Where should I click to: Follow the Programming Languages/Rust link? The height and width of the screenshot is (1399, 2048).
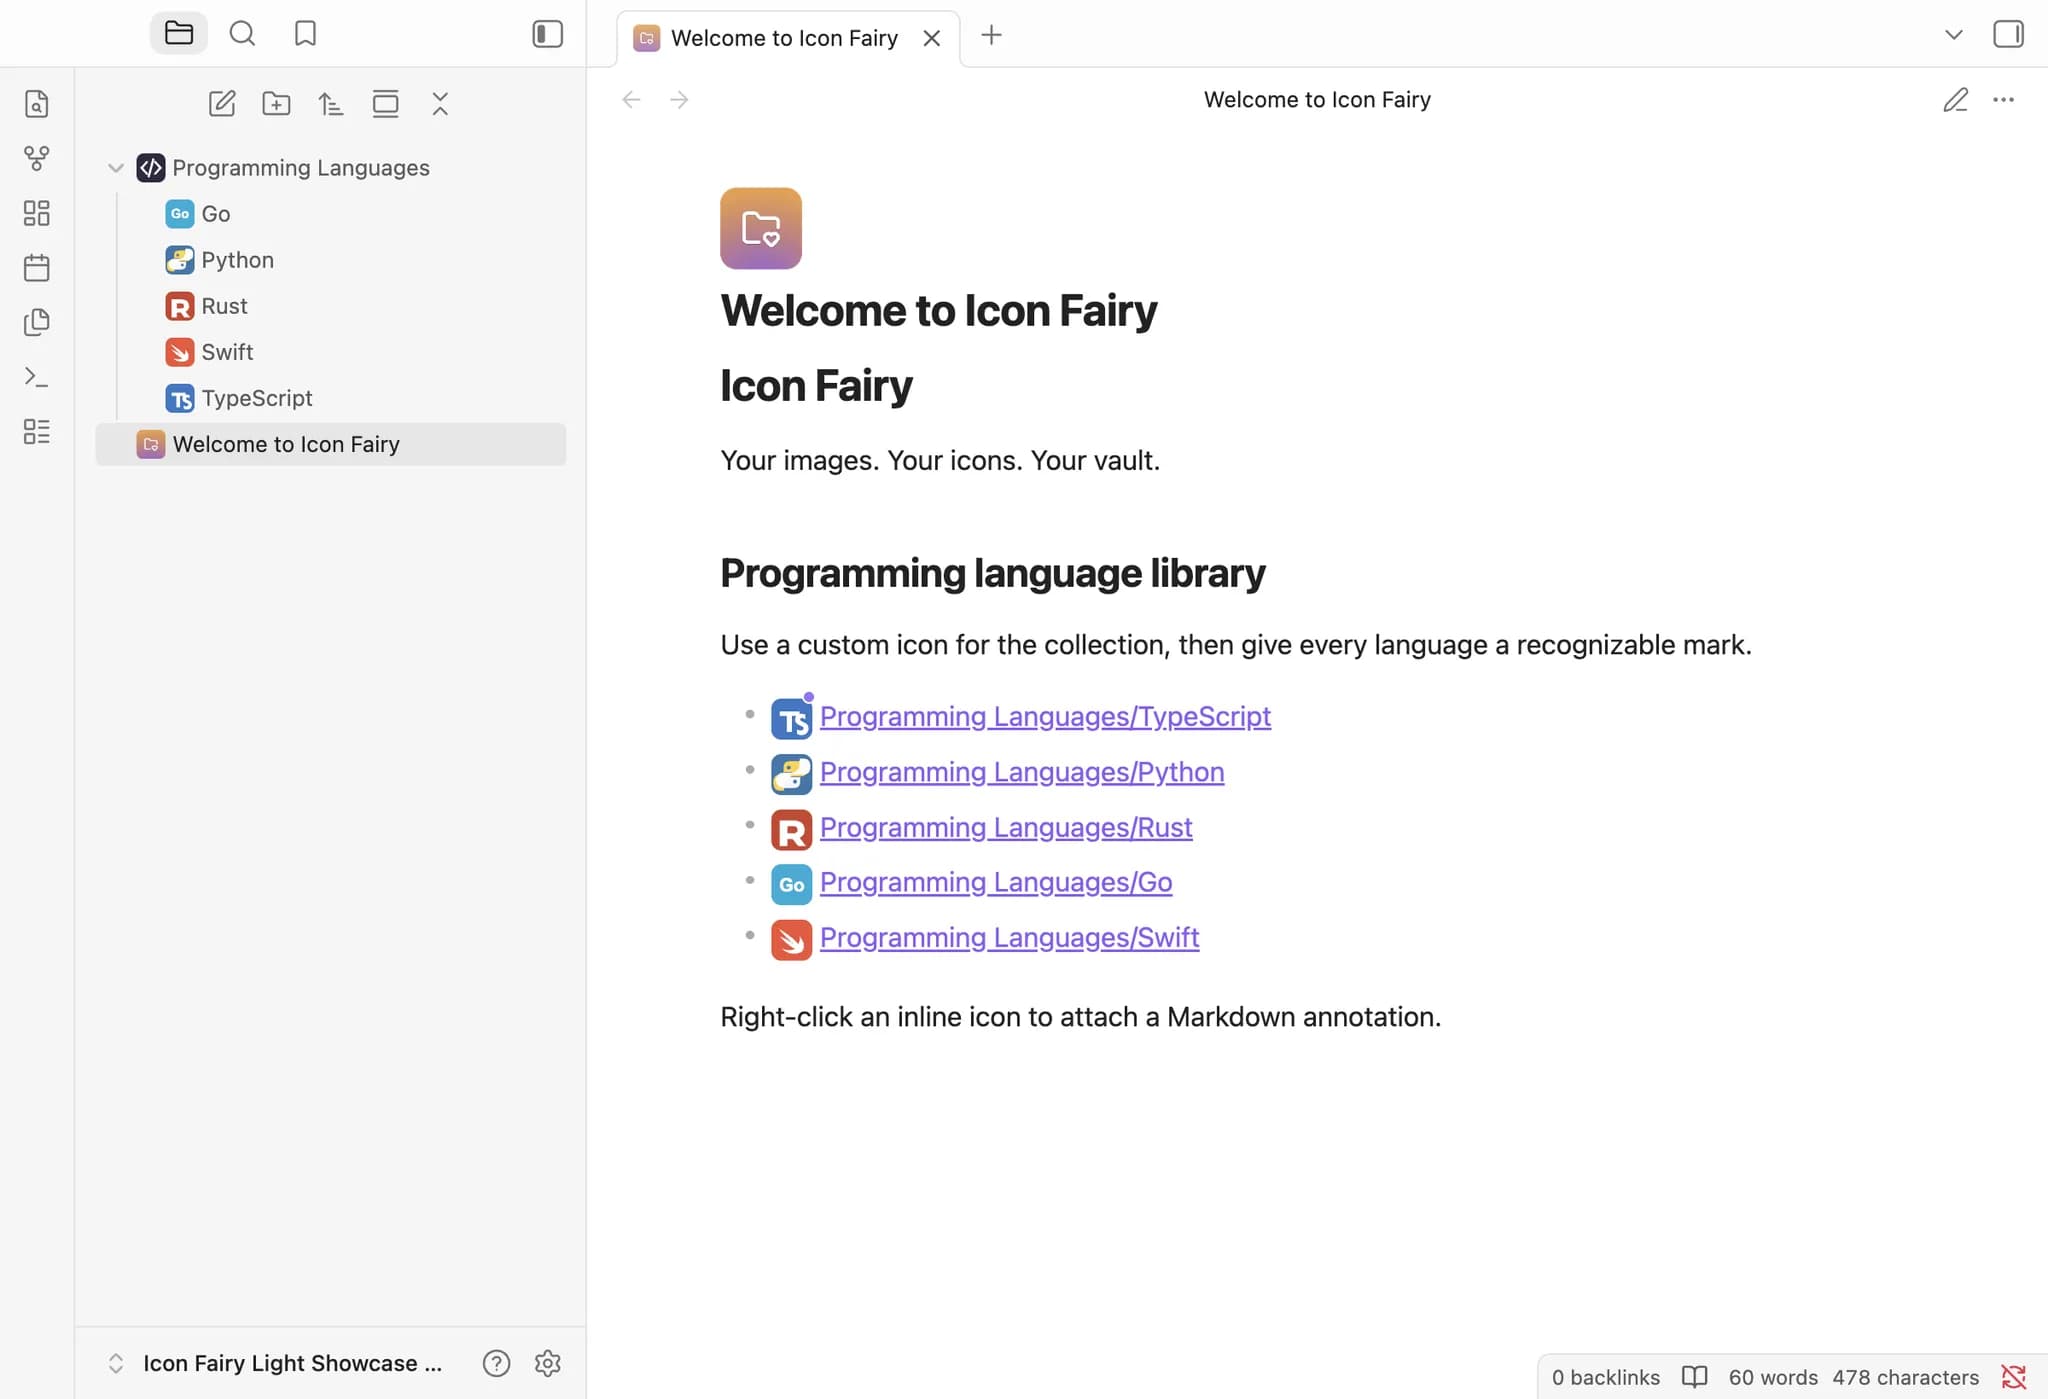tap(1006, 827)
